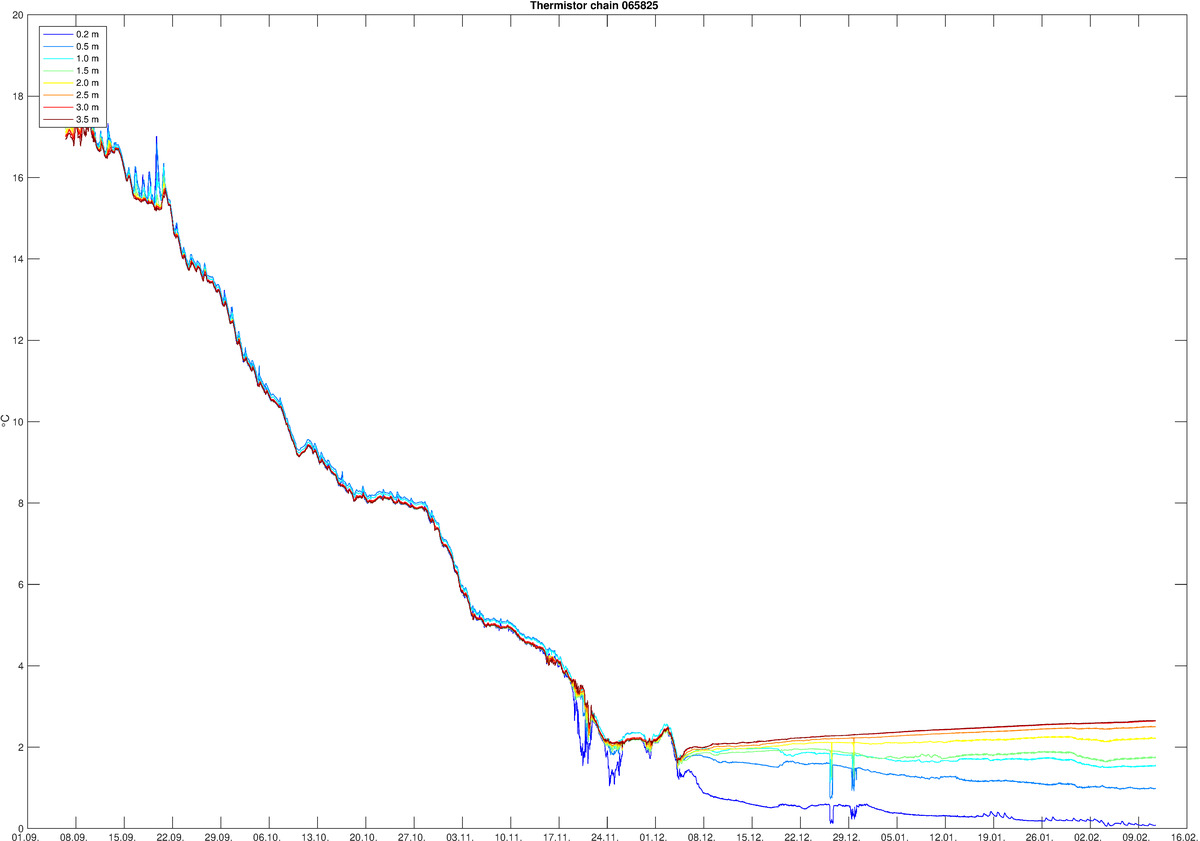Click the x-axis date label 20.10.

coord(364,836)
